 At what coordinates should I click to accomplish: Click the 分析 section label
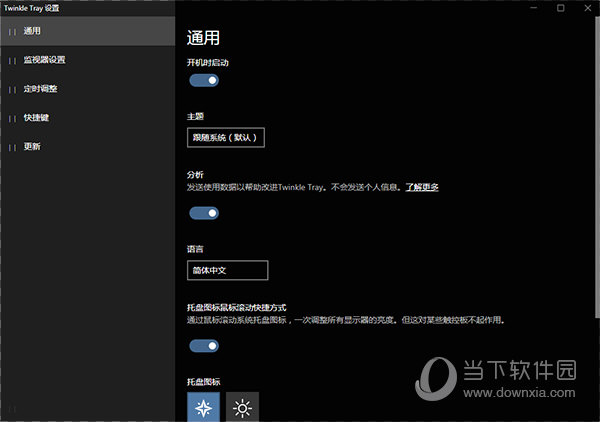(195, 175)
